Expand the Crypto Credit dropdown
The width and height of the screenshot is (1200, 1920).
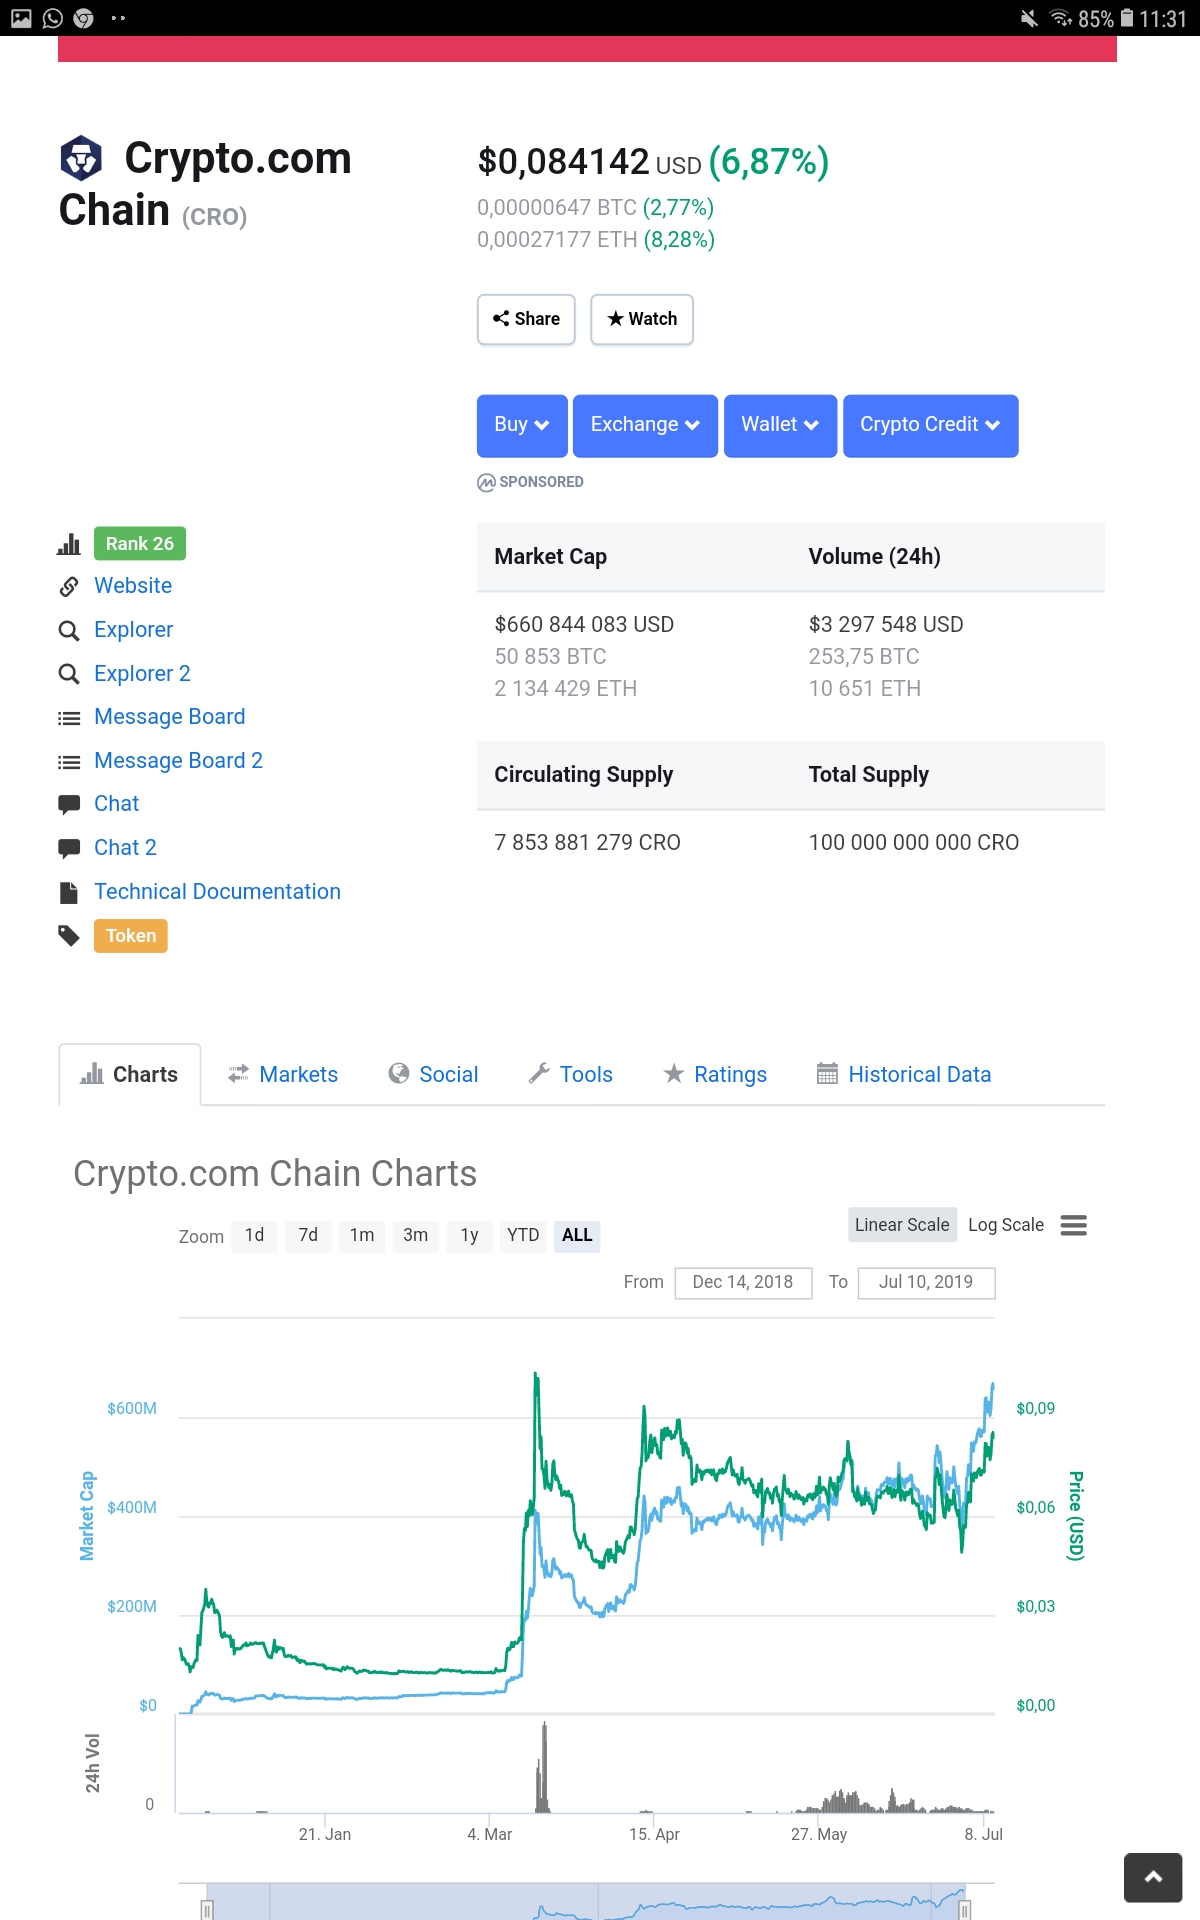(930, 425)
